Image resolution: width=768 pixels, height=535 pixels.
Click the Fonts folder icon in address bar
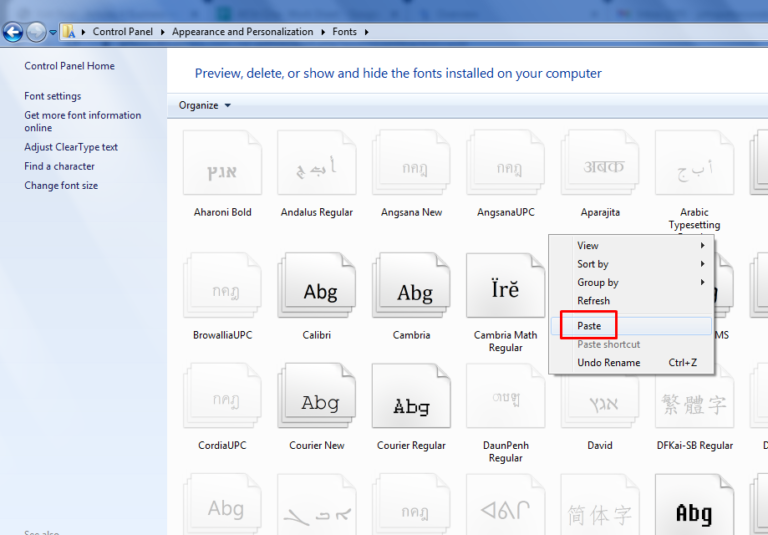[x=69, y=32]
